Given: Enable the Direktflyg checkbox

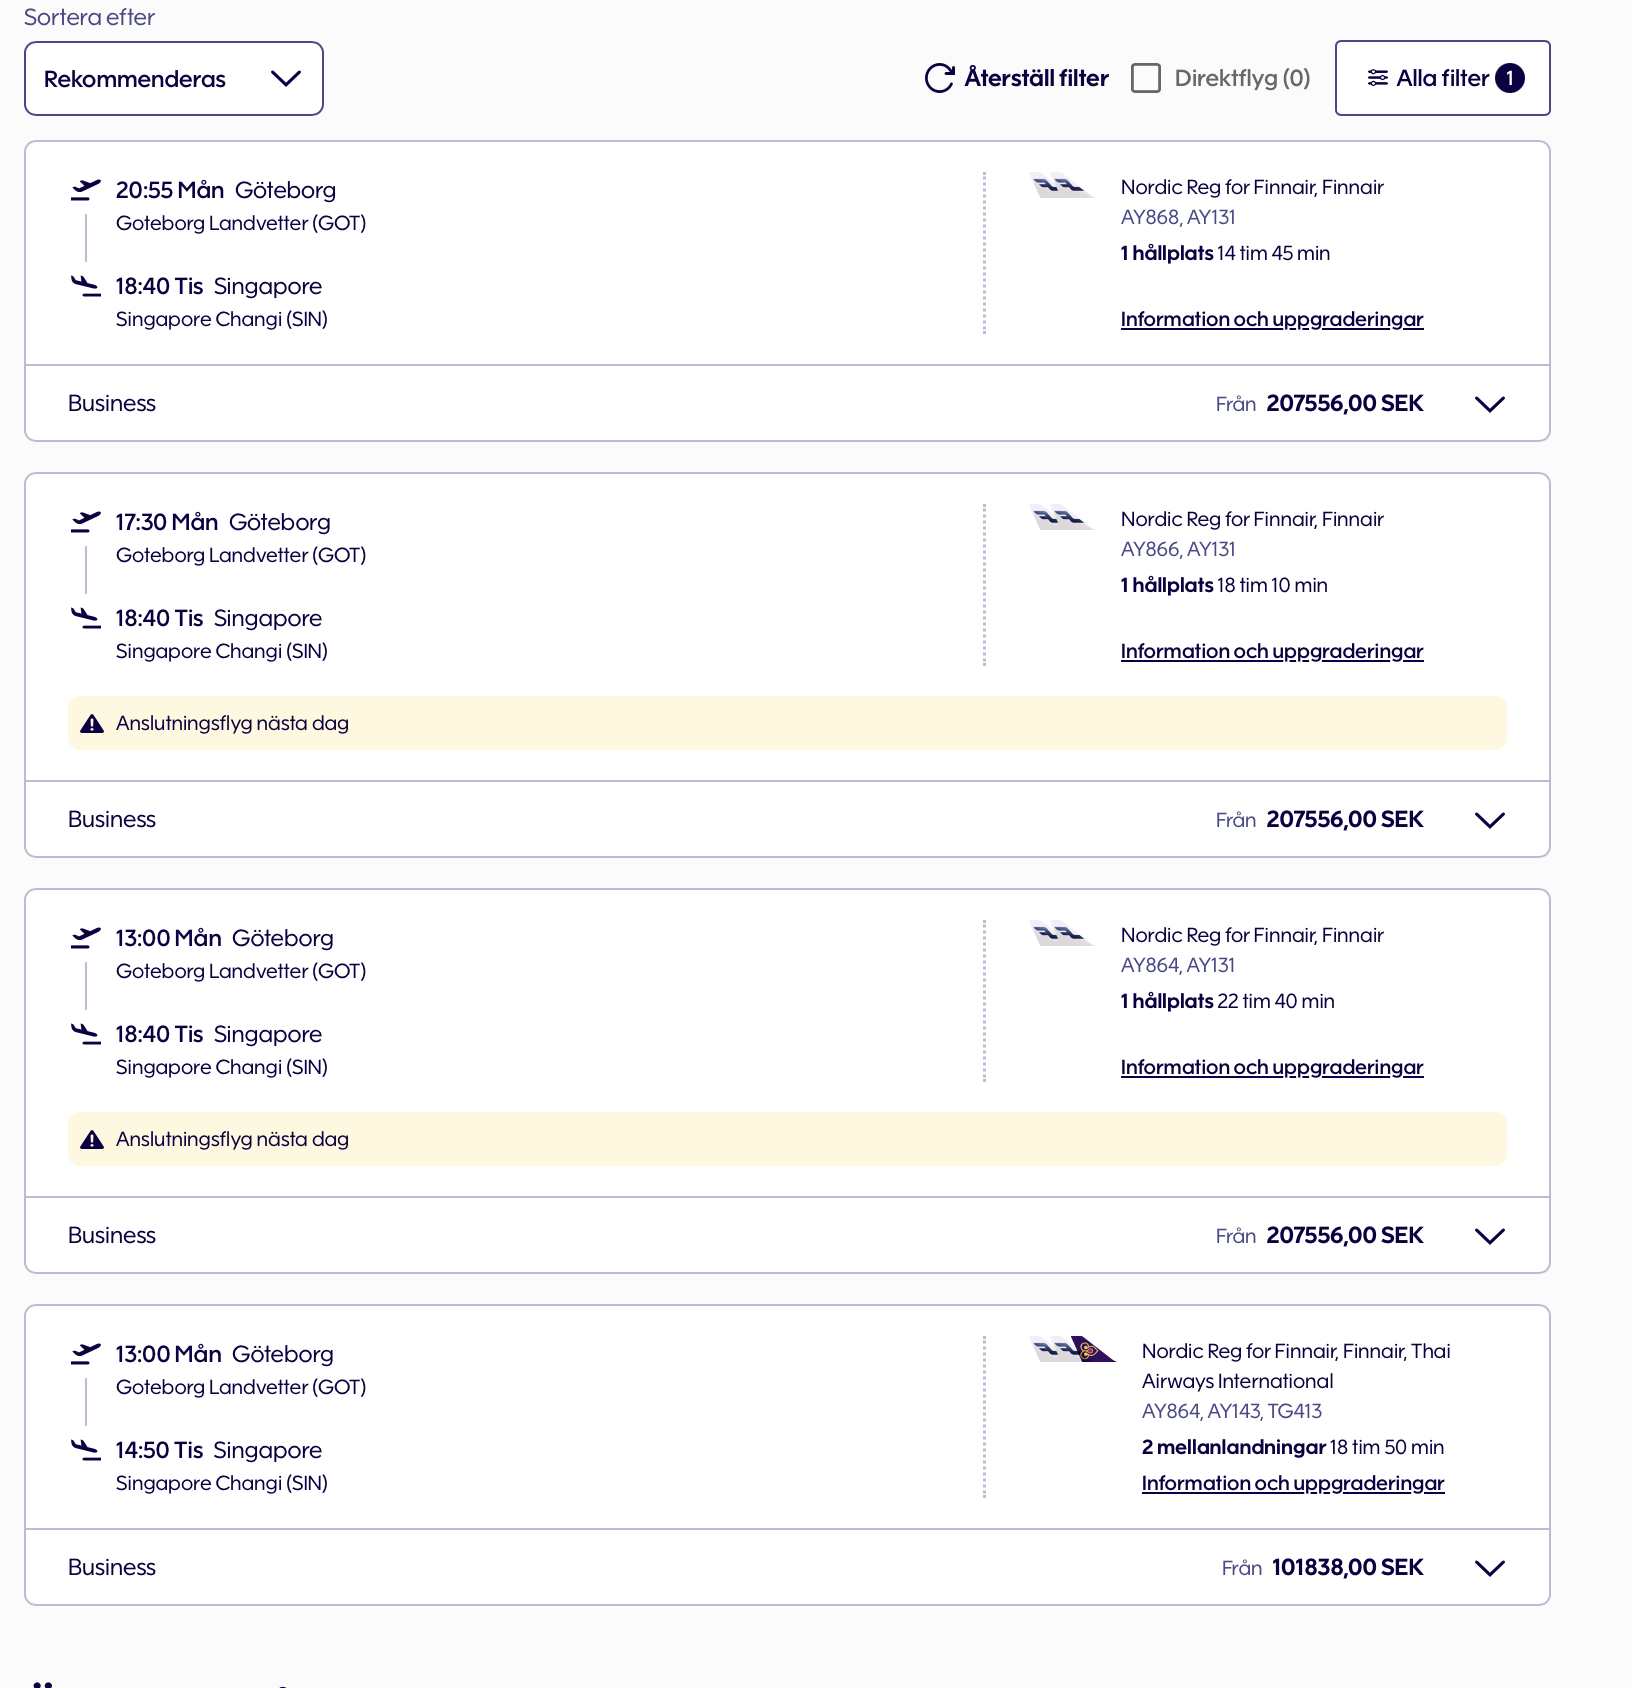Looking at the screenshot, I should click(x=1146, y=78).
